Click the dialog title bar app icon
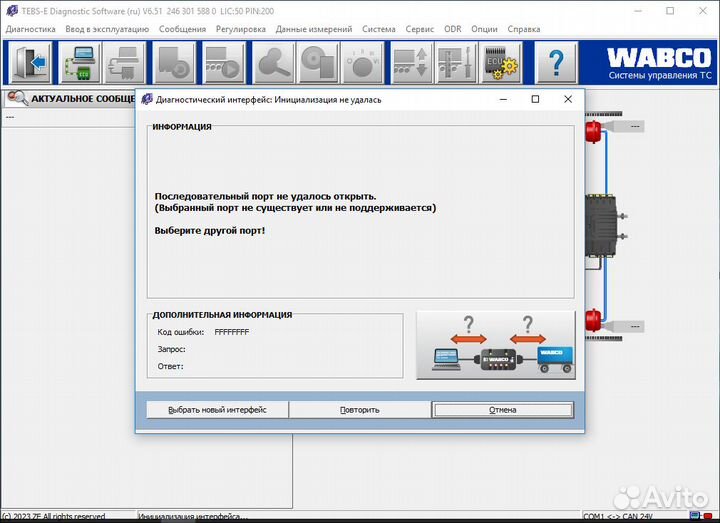The width and height of the screenshot is (720, 523). coord(147,99)
